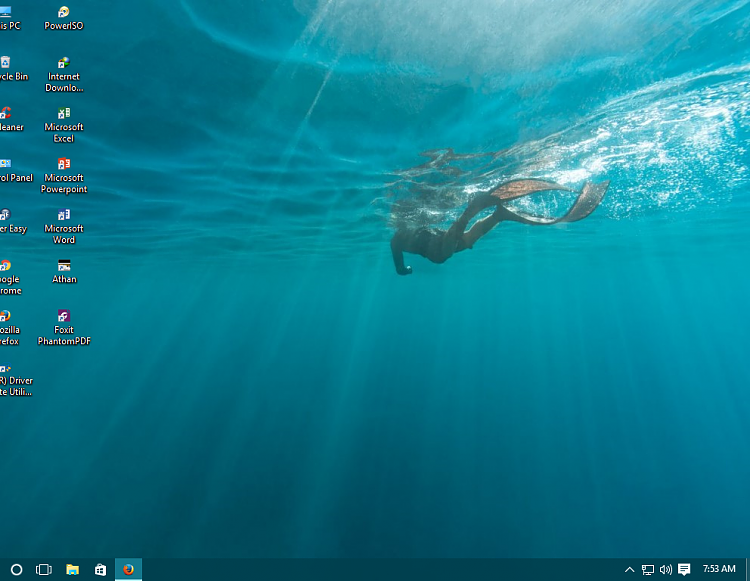Image resolution: width=750 pixels, height=581 pixels.
Task: Show hidden system tray icons
Action: tap(629, 570)
